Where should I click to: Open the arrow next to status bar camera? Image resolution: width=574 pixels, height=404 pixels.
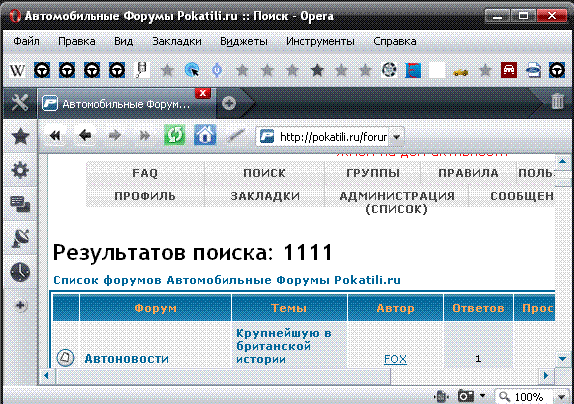(482, 396)
